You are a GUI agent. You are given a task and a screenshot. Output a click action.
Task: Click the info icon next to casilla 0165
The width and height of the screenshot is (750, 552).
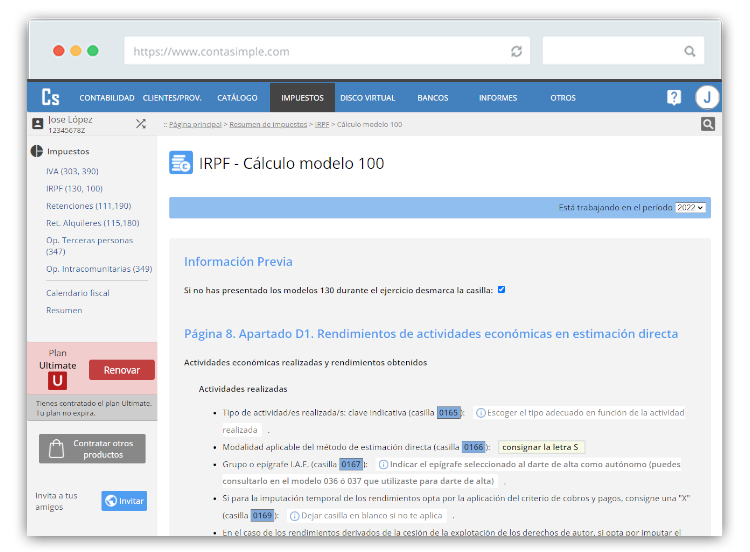click(480, 412)
